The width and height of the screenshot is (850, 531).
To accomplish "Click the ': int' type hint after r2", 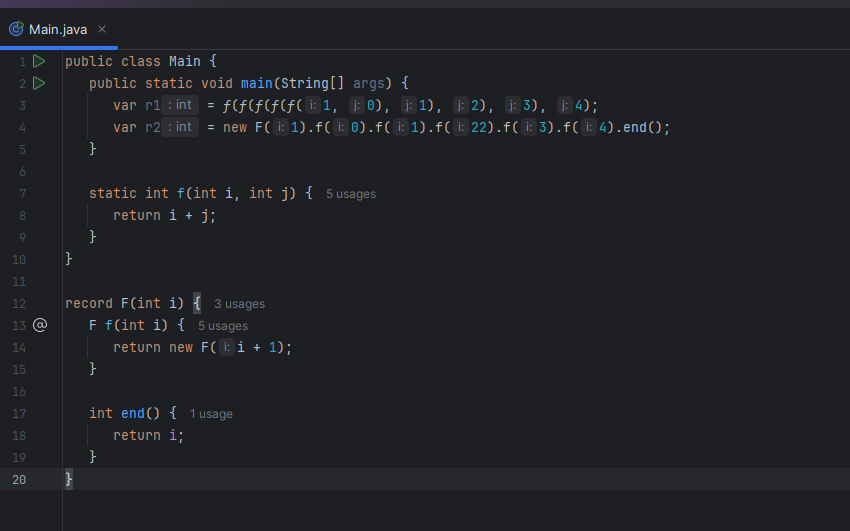I will pos(180,127).
